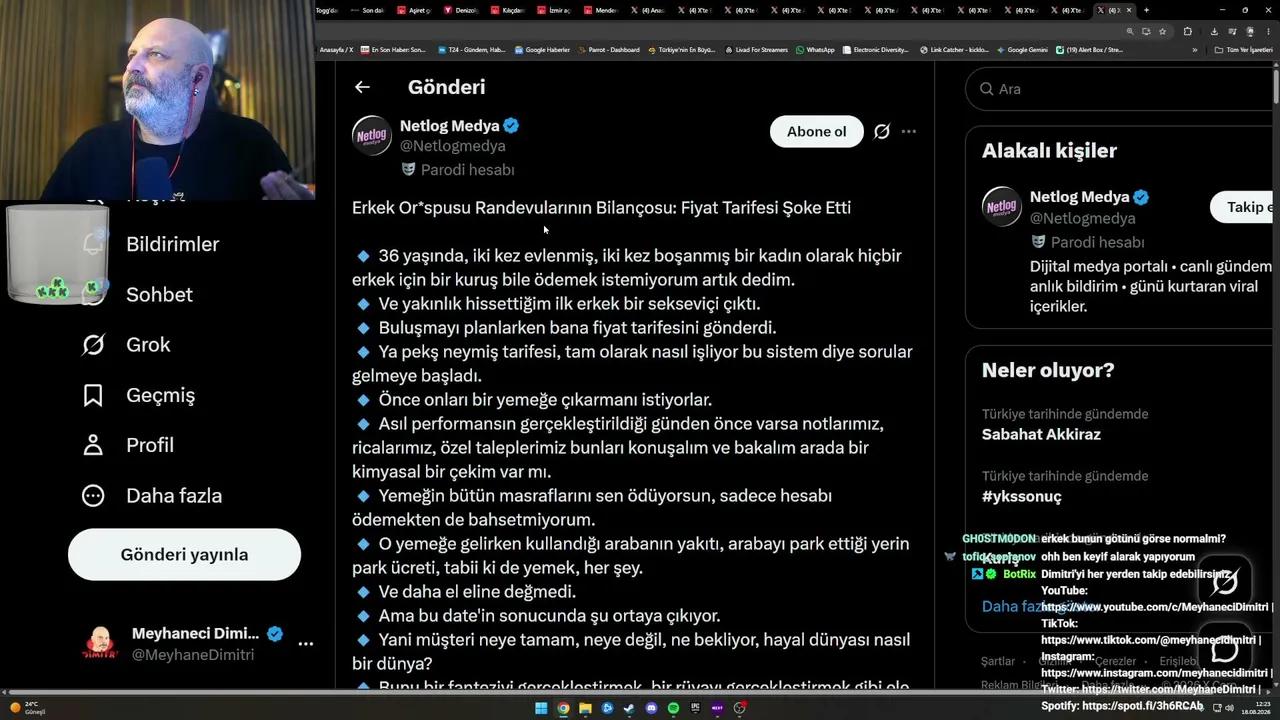Open browser downloads icon
This screenshot has width=1280, height=720.
(x=1214, y=31)
